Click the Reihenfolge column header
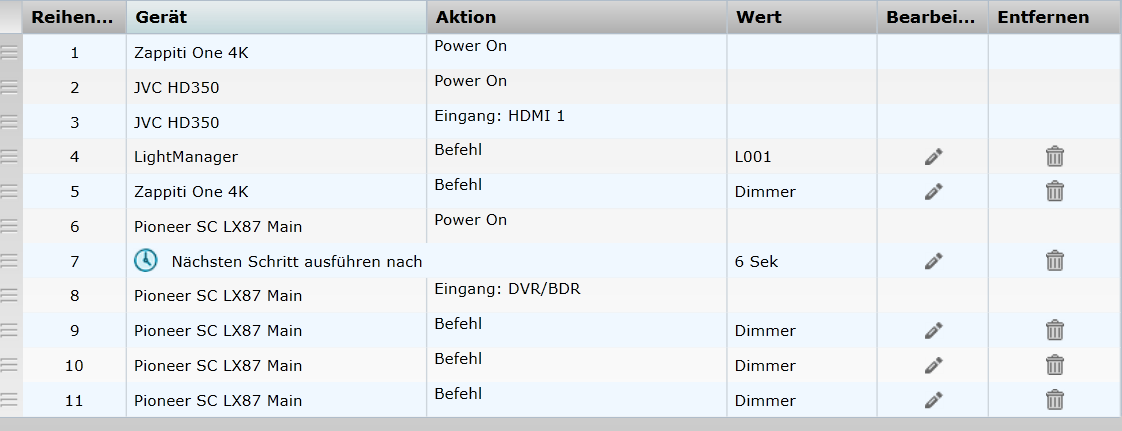Image resolution: width=1122 pixels, height=431 pixels. 74,17
